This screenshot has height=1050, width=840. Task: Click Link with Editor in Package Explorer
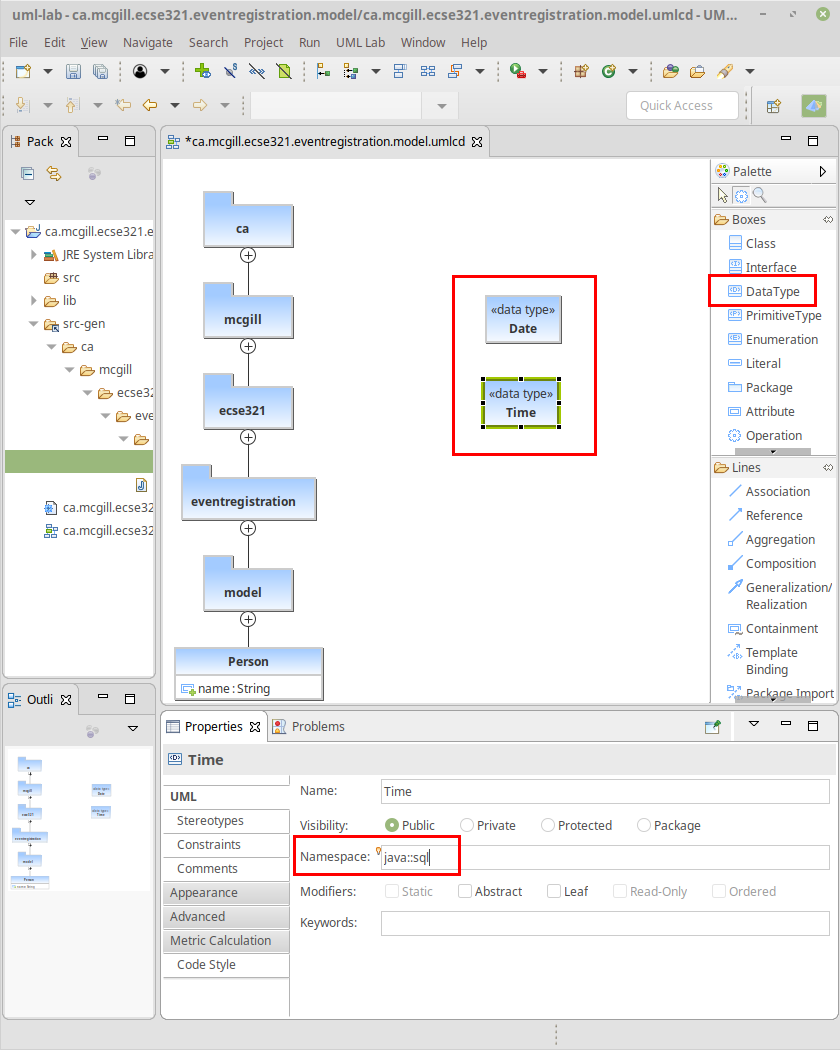(x=54, y=174)
